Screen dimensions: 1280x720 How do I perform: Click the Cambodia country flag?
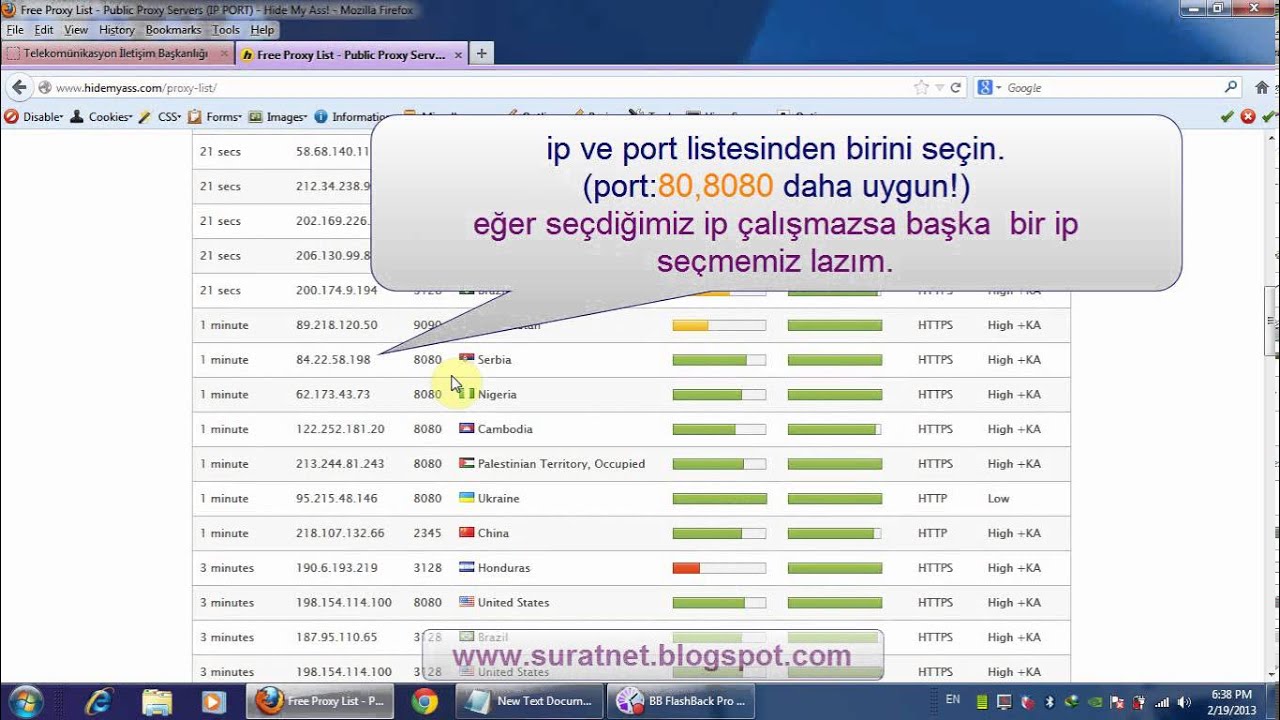click(x=466, y=428)
